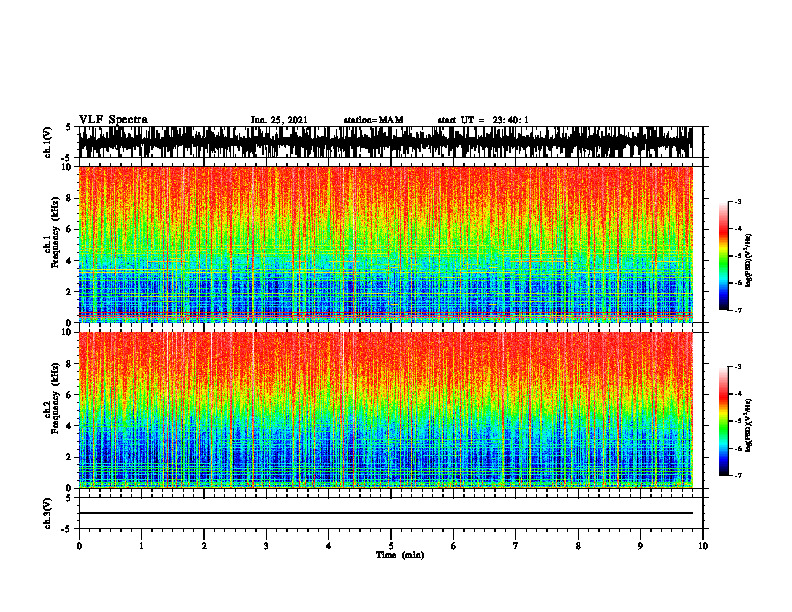Image resolution: width=792 pixels, height=612 pixels.
Task: Click the "station=MAM" header label
Action: [373, 120]
